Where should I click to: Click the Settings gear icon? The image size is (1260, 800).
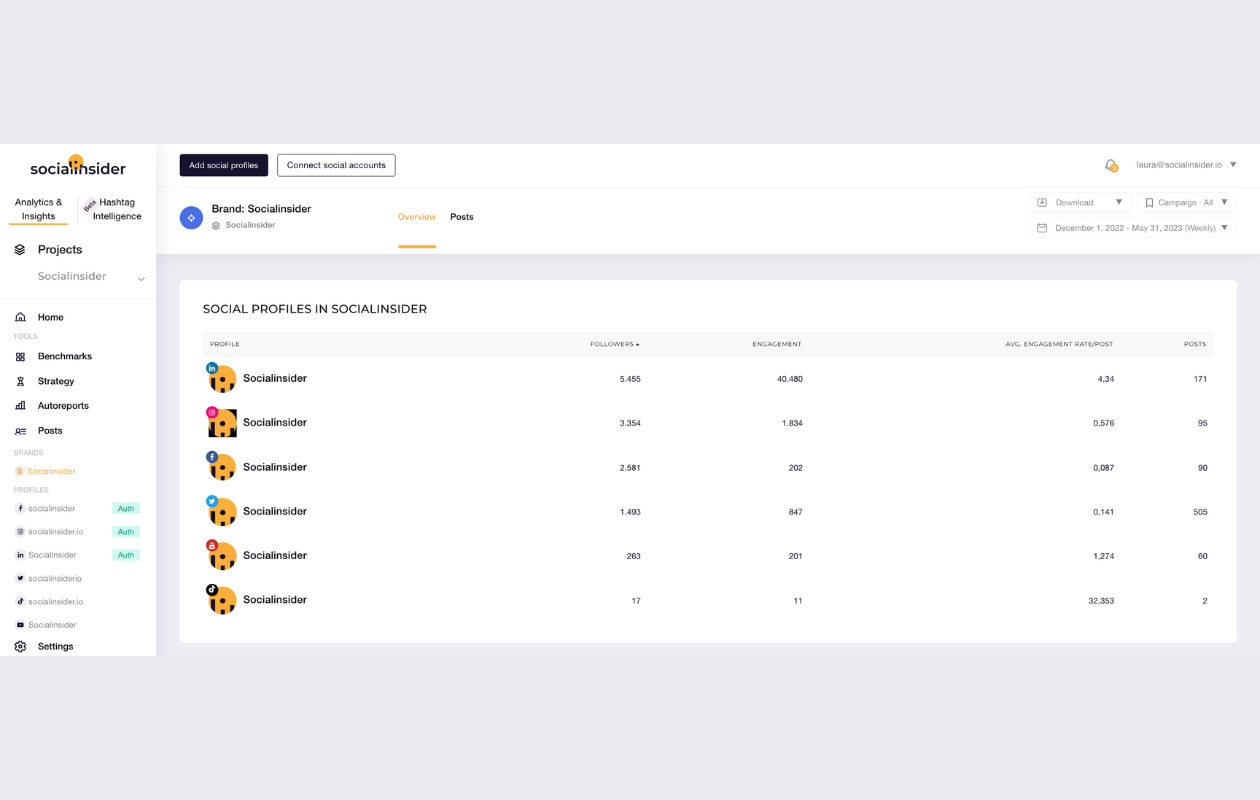click(x=20, y=647)
